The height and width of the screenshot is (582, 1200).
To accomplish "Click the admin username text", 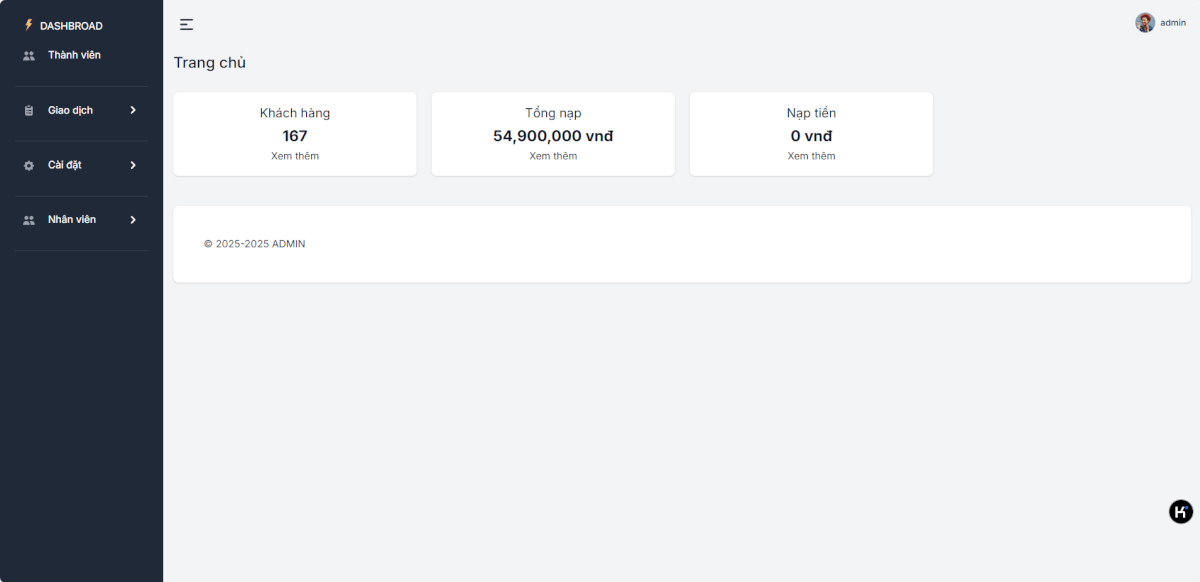I will point(1173,23).
